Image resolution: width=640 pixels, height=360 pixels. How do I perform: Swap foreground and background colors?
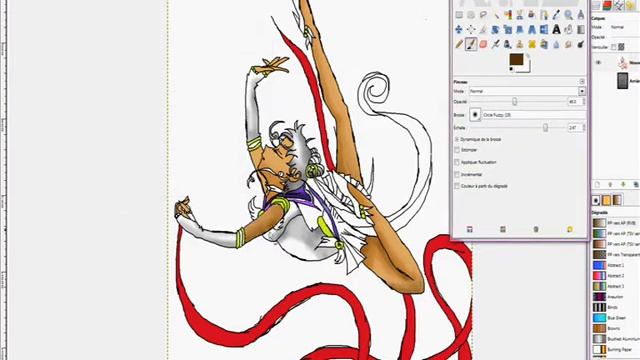pos(528,56)
